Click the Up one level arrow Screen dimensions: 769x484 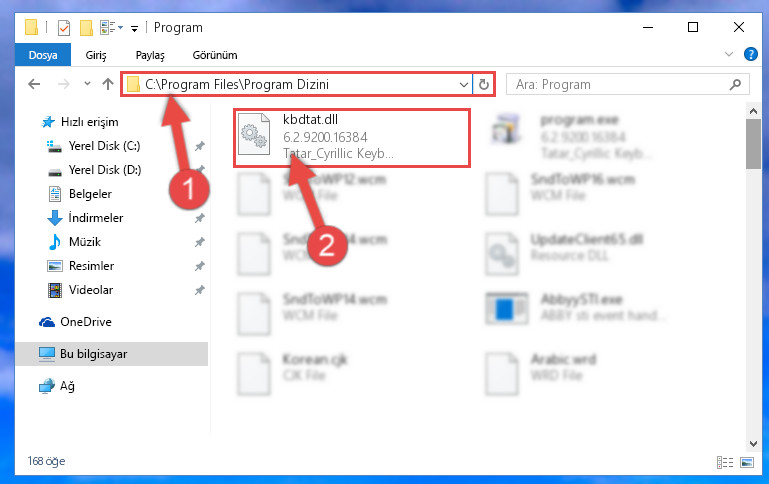coord(108,84)
